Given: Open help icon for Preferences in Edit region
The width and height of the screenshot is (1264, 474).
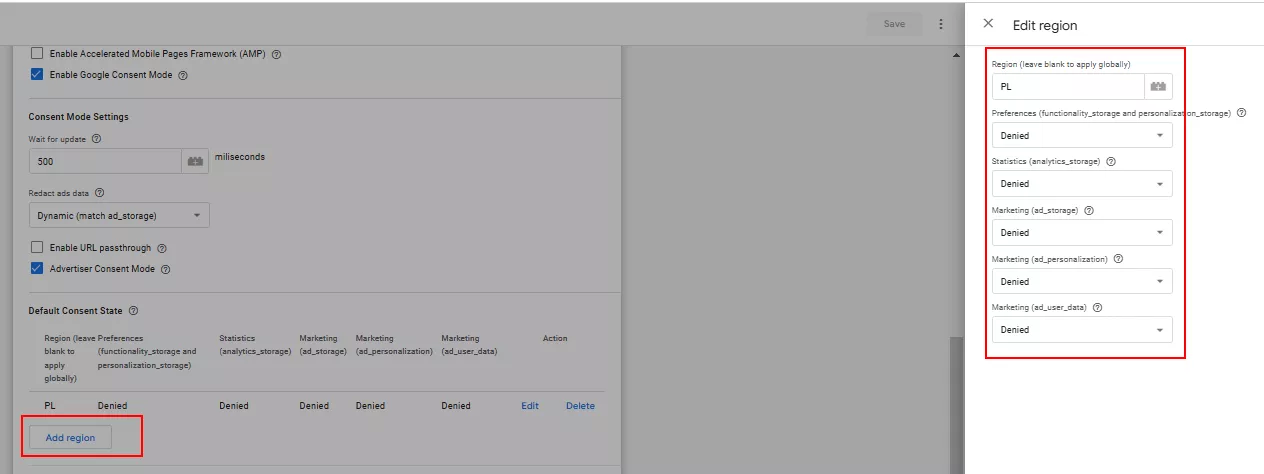Looking at the screenshot, I should click(1241, 113).
